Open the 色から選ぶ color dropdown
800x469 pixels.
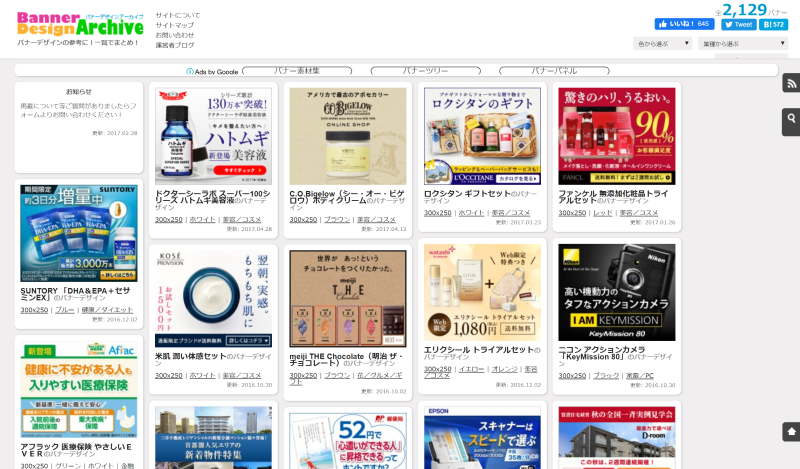pyautogui.click(x=662, y=44)
